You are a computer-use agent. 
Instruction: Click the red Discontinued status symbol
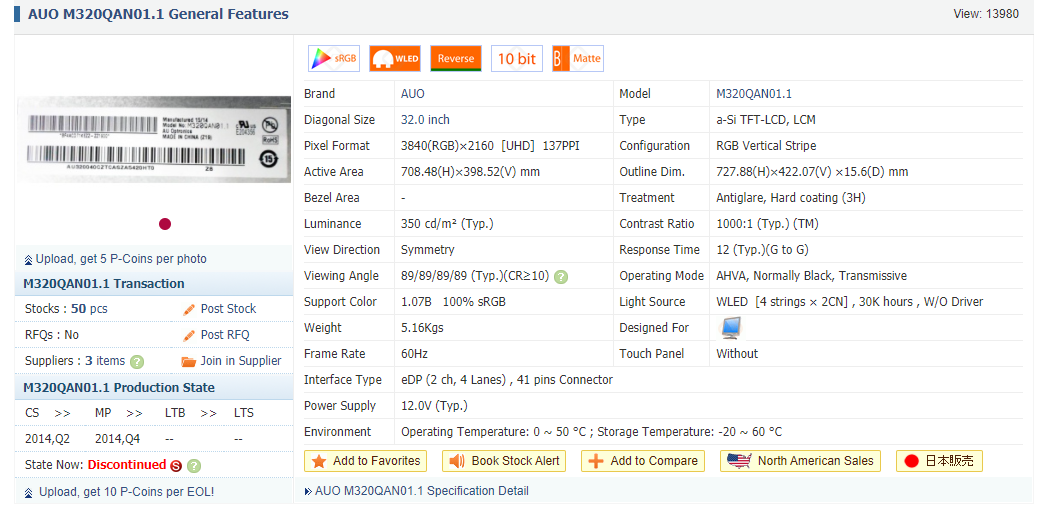click(x=176, y=466)
